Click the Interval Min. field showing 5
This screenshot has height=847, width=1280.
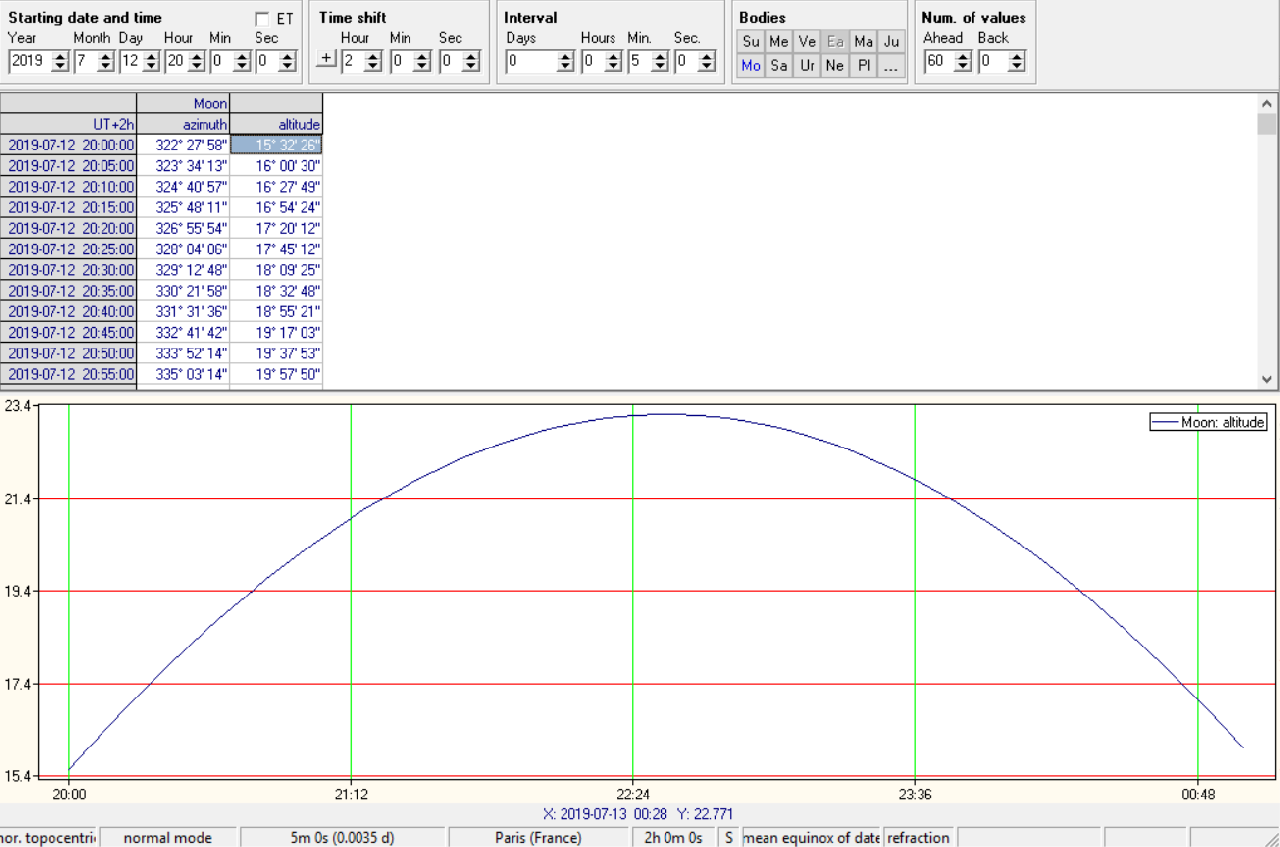(639, 61)
